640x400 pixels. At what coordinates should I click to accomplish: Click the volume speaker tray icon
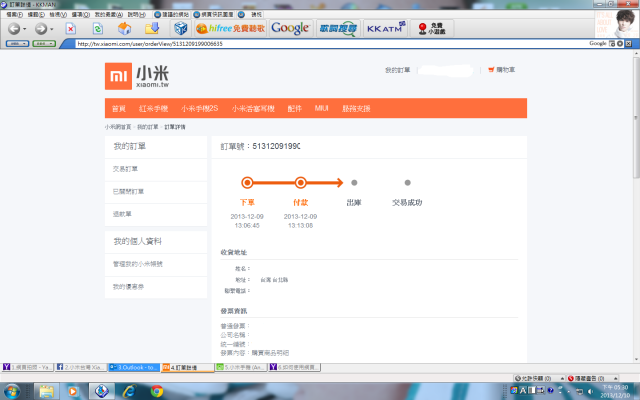[590, 391]
